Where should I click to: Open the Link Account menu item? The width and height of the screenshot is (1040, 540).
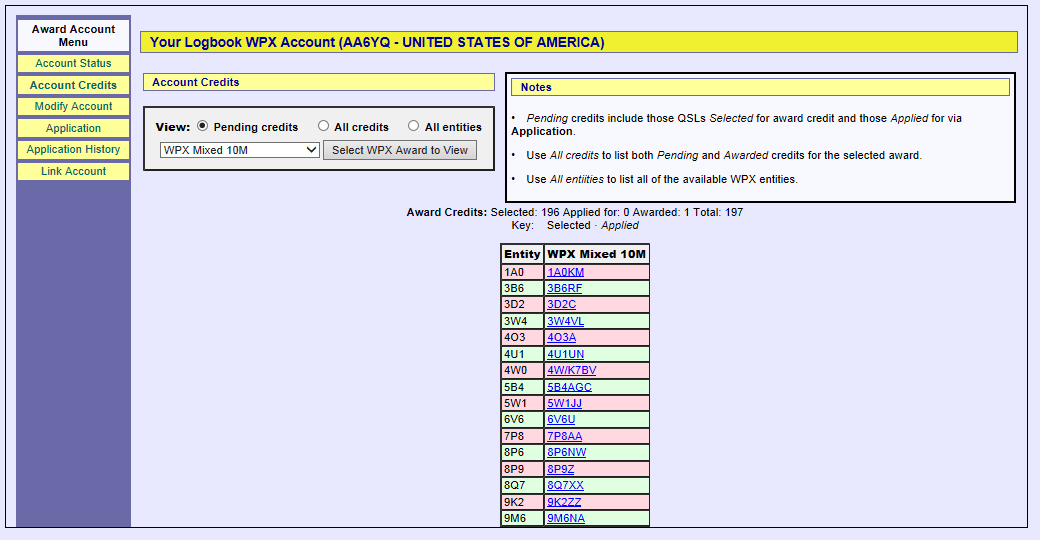click(x=73, y=171)
